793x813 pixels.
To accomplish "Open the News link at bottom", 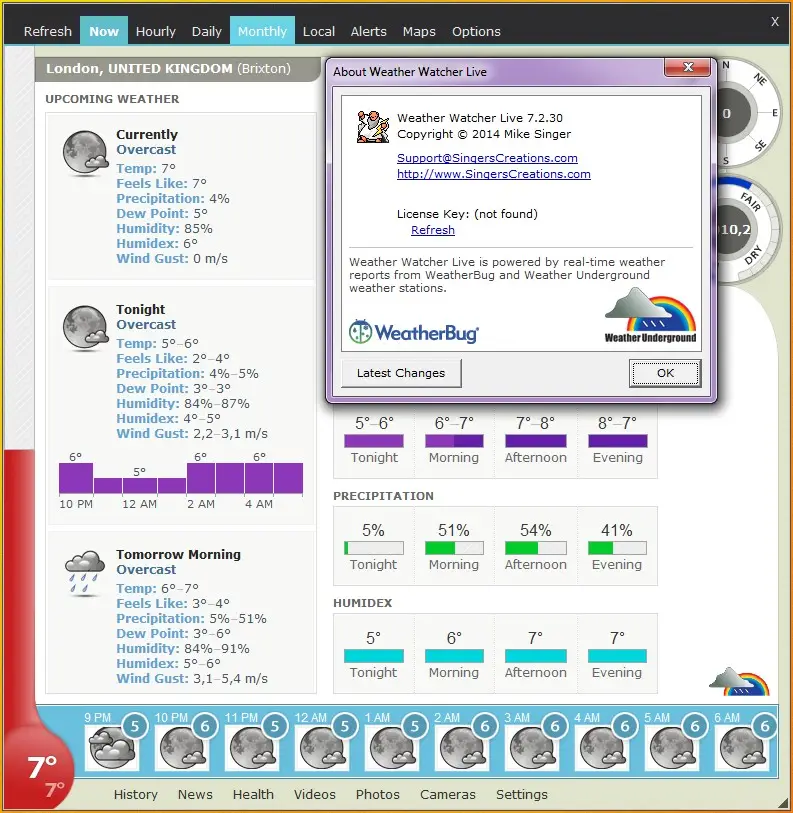I will pos(195,794).
